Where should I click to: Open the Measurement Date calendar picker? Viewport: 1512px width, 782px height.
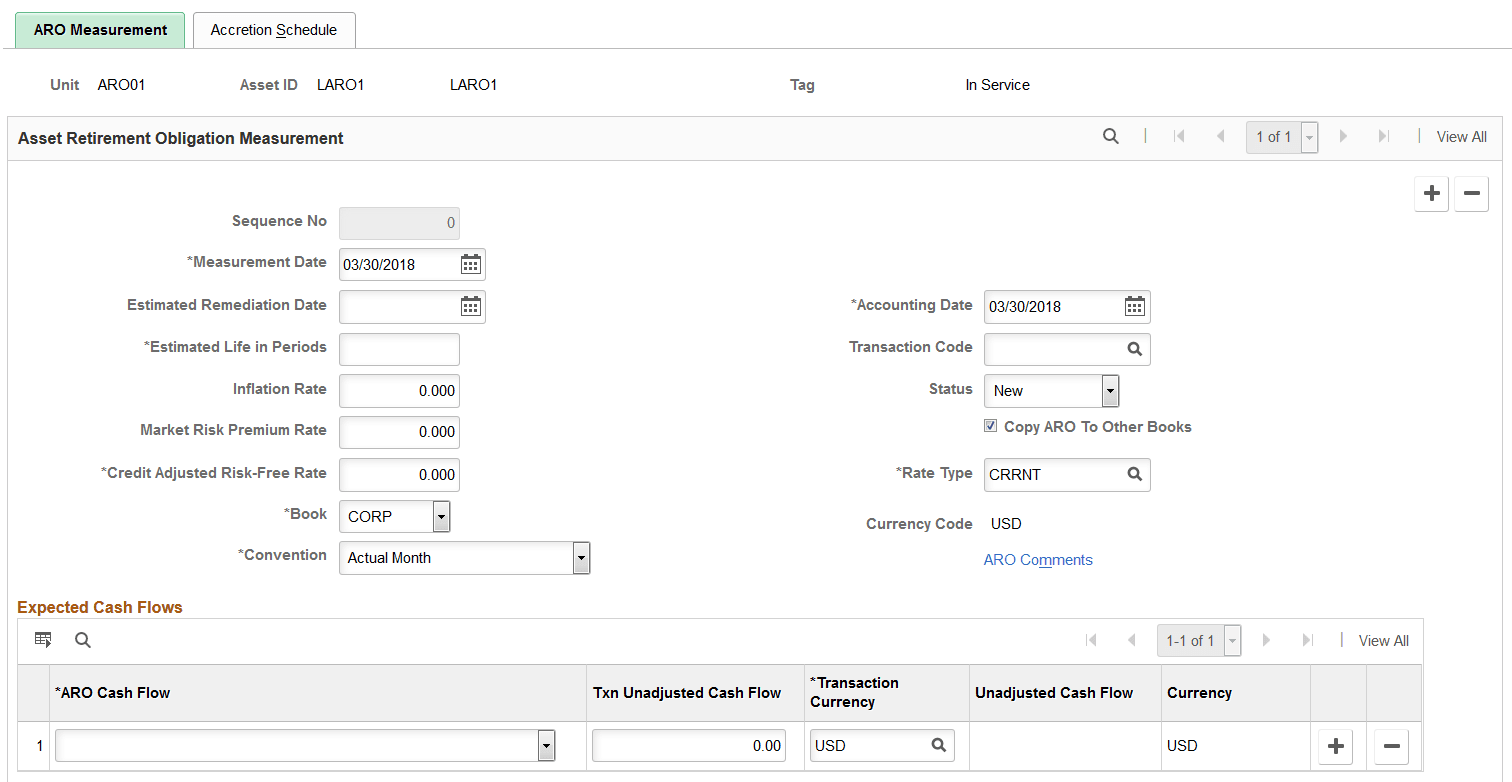coord(470,263)
